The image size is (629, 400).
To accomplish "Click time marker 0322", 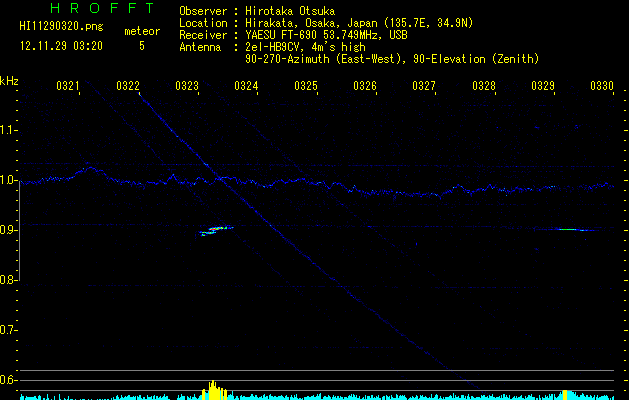I will [x=128, y=86].
